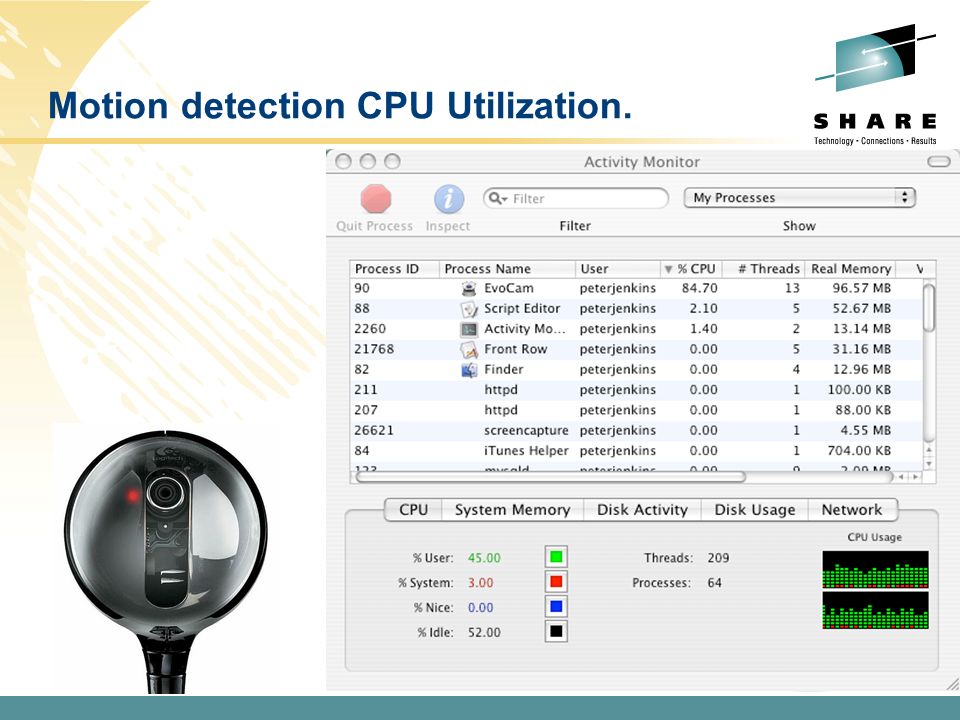Select the EvoCam process name

pyautogui.click(x=508, y=288)
